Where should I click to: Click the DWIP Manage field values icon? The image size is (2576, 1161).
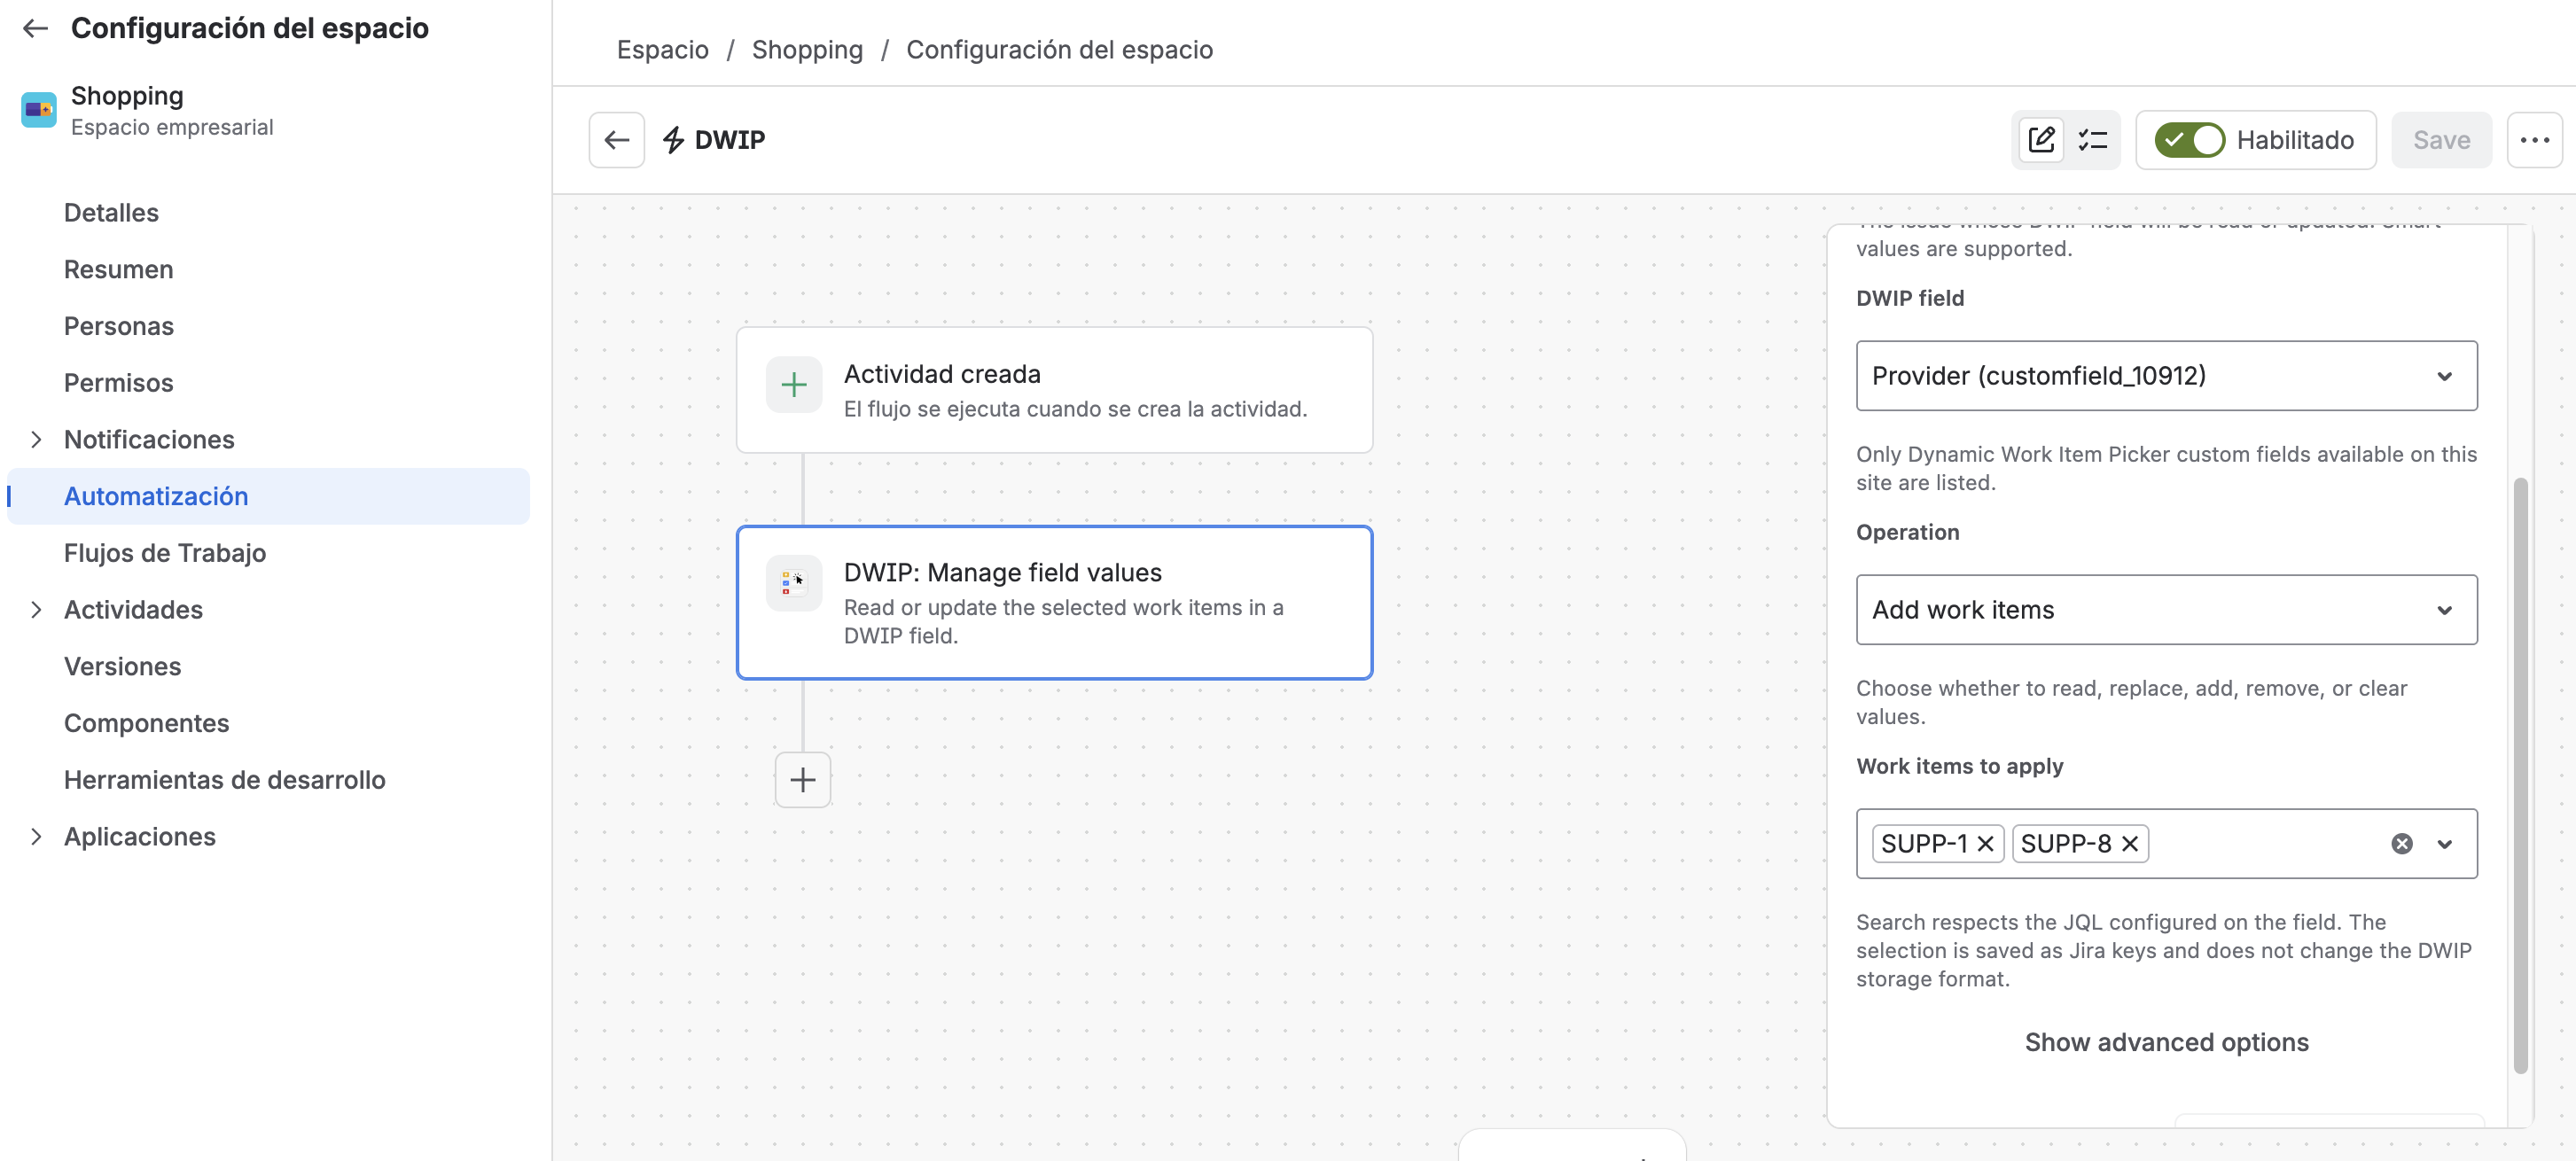pos(794,583)
